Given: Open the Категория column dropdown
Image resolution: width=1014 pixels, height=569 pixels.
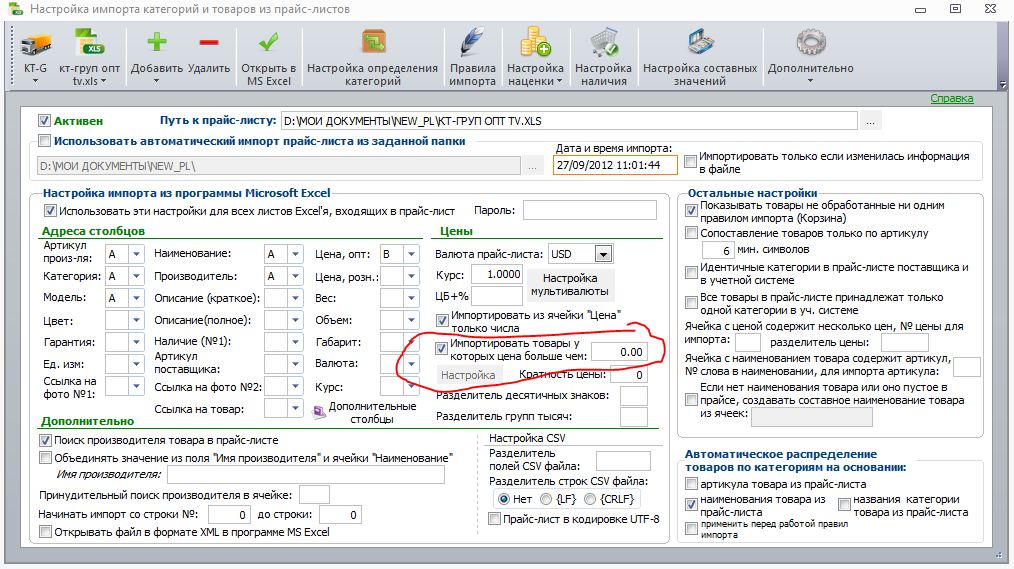Looking at the screenshot, I should [x=136, y=276].
